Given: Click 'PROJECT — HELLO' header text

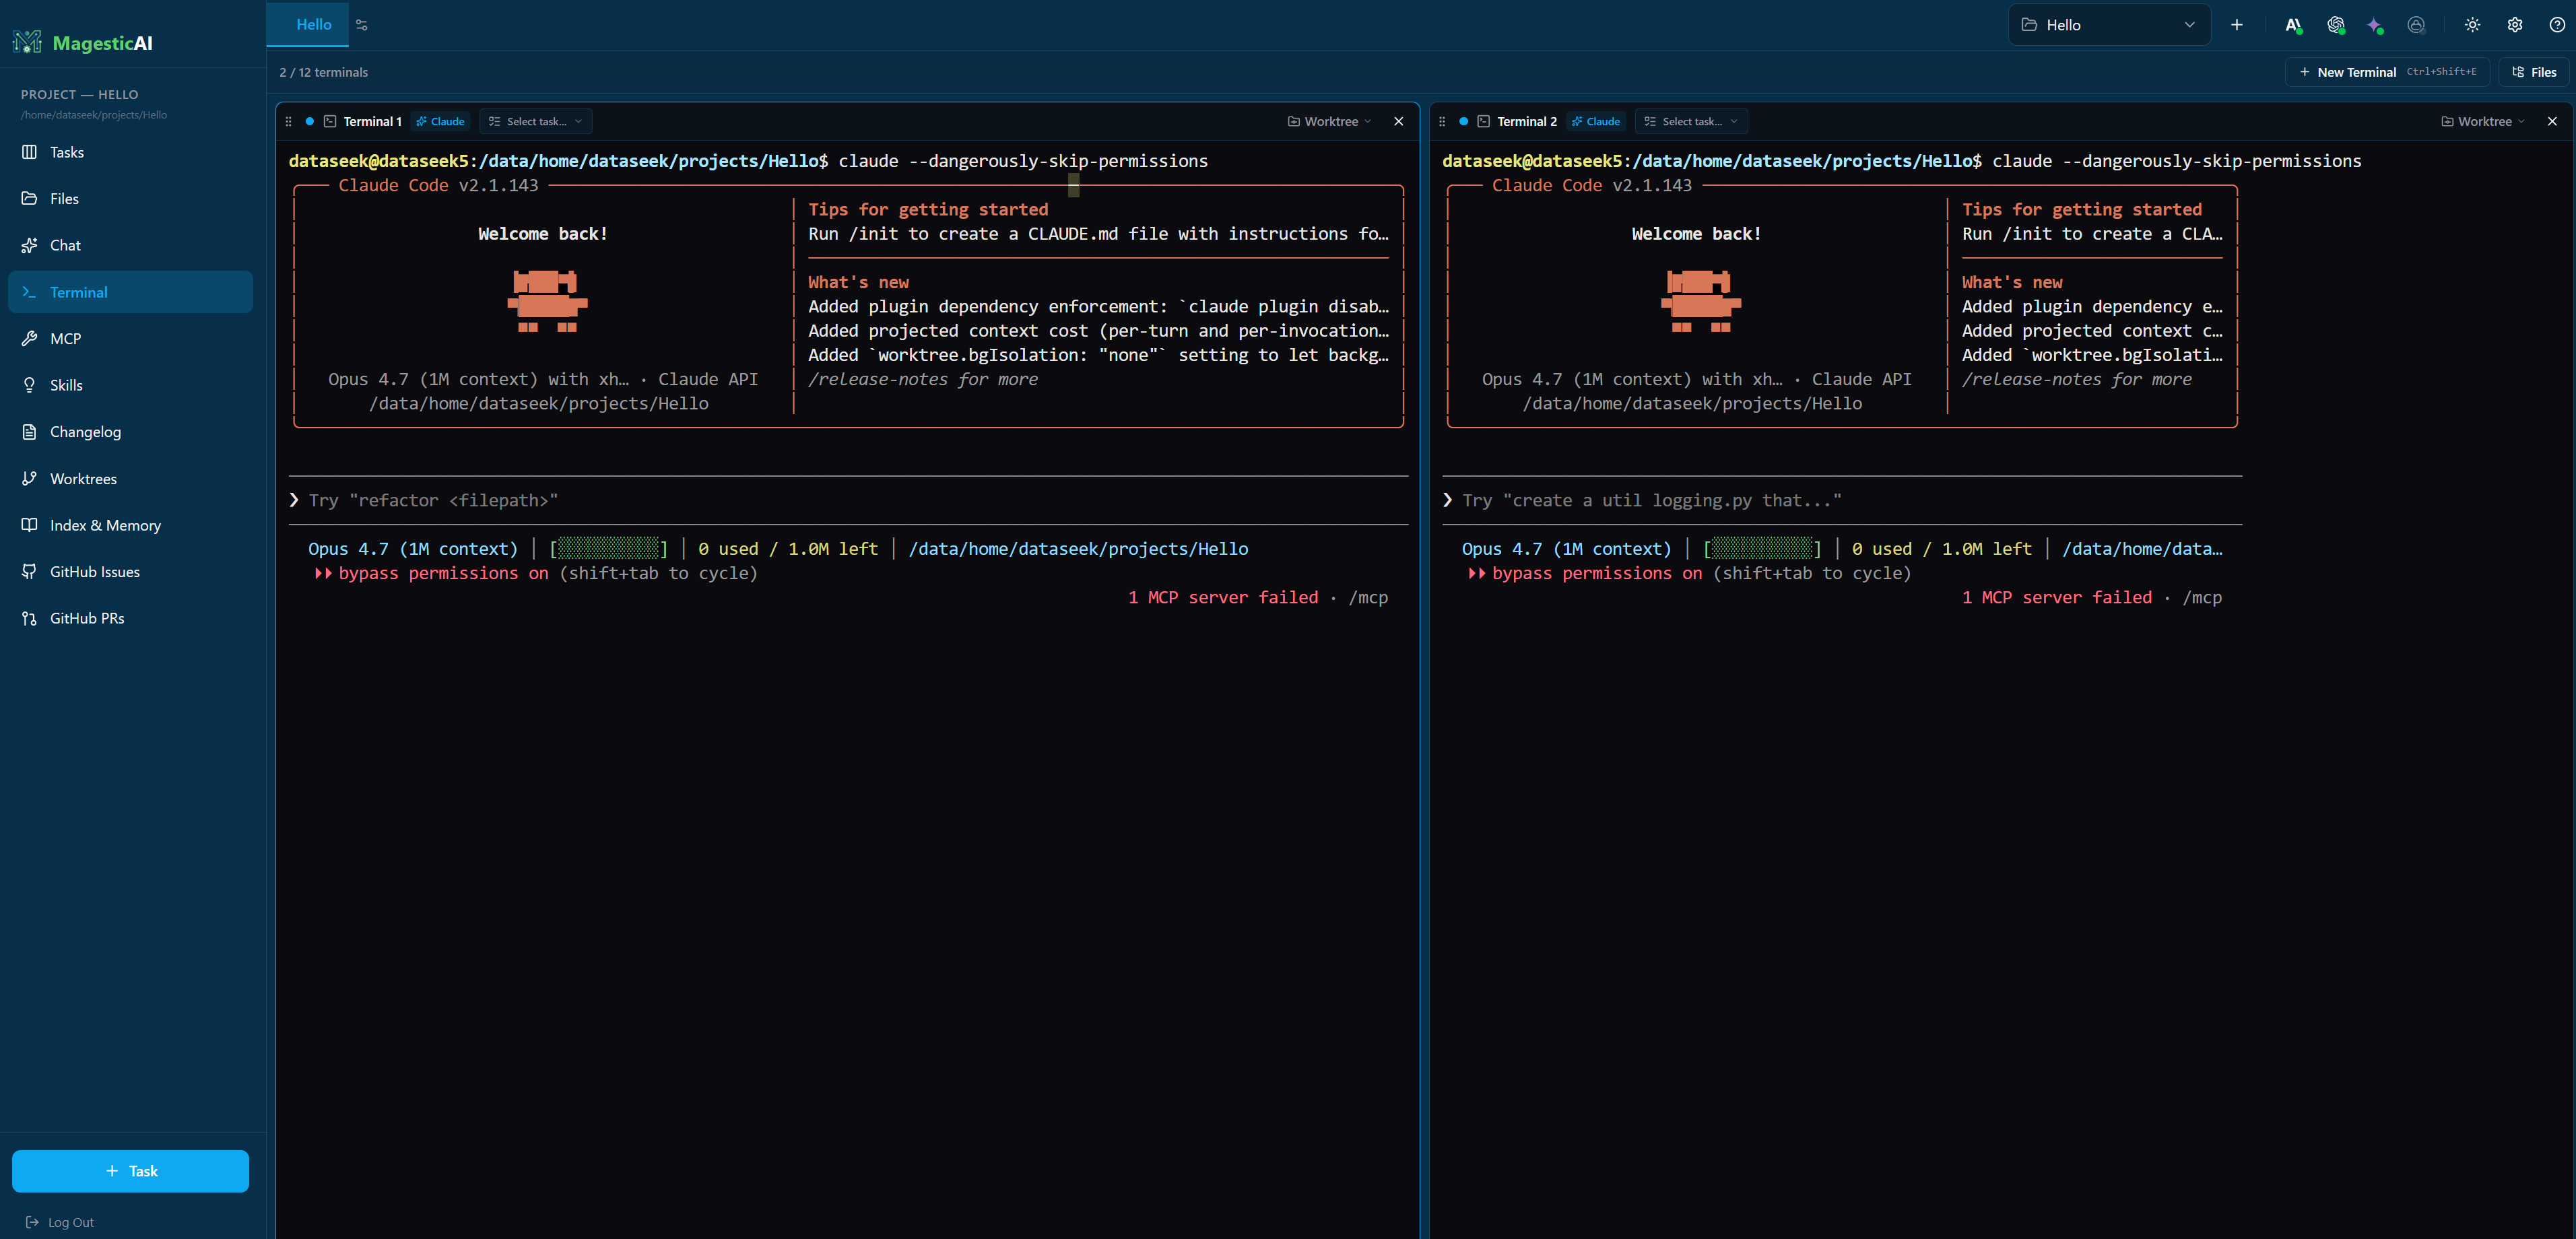Looking at the screenshot, I should [x=80, y=94].
